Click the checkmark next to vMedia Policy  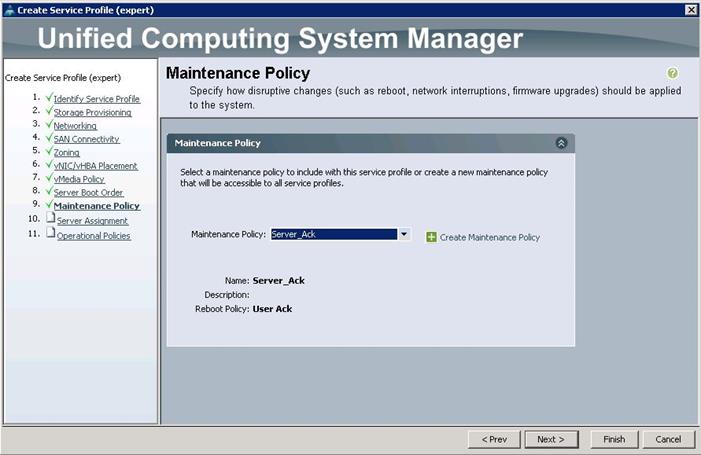[49, 177]
